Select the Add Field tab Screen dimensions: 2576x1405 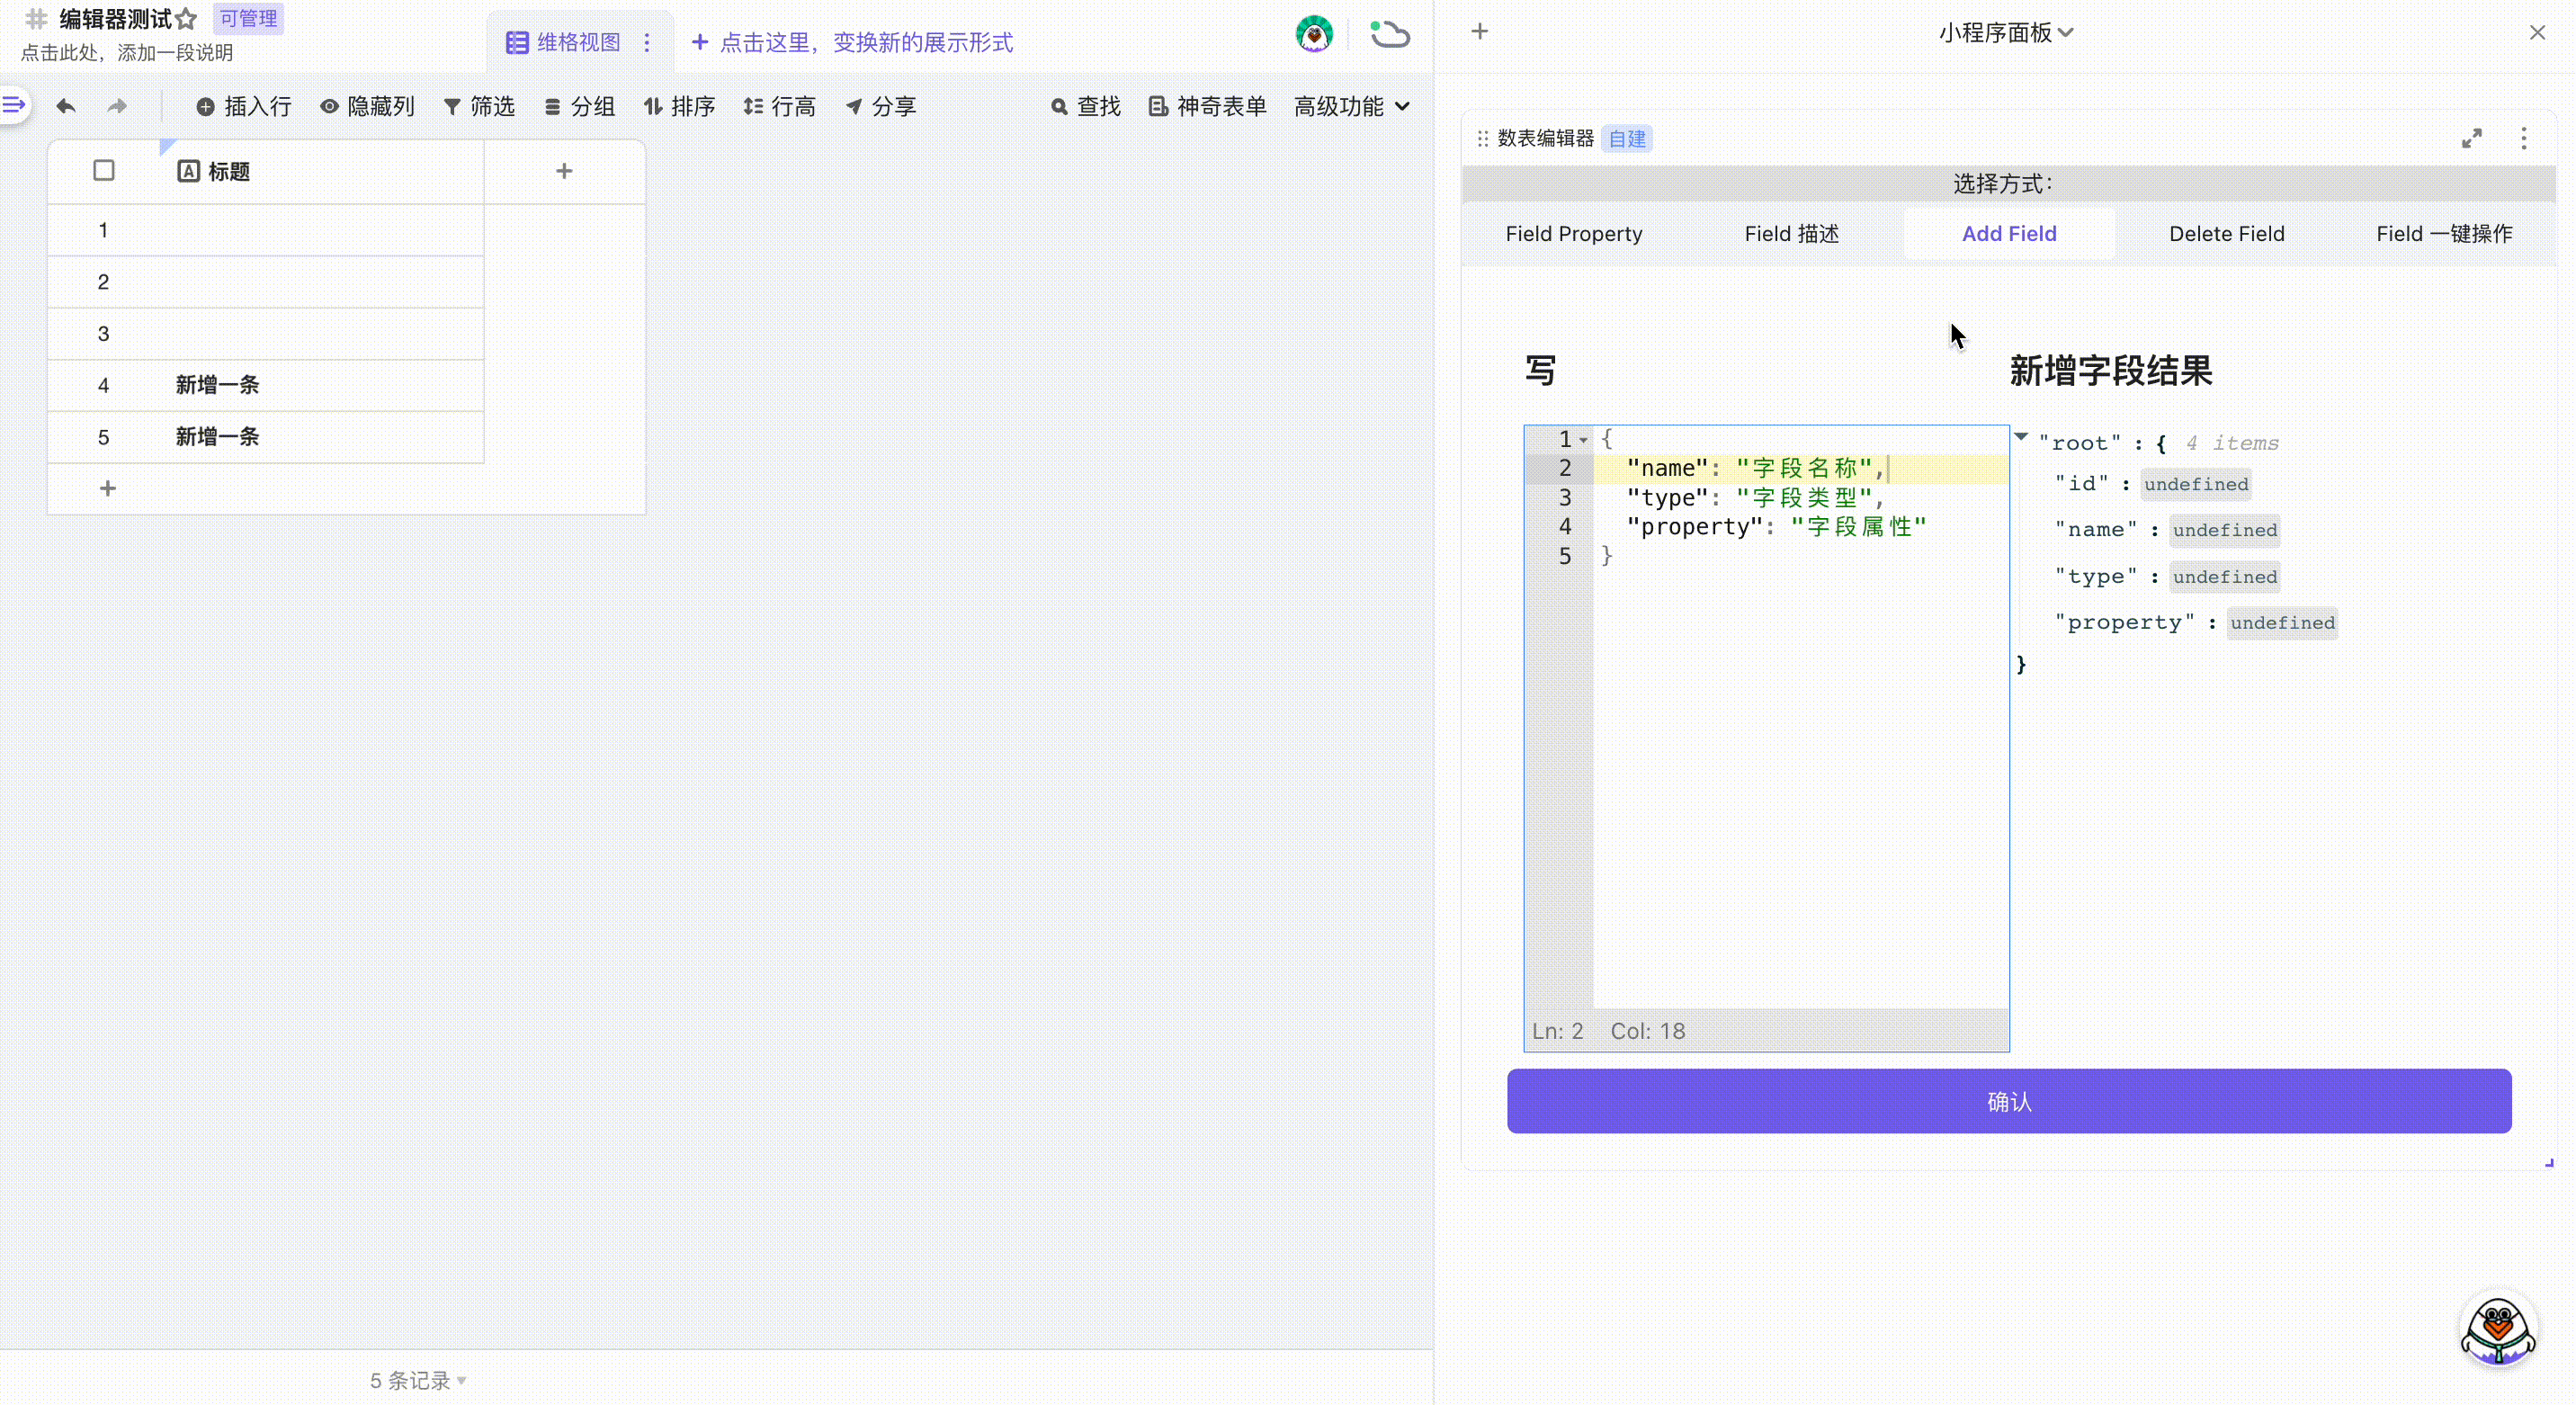(2009, 234)
